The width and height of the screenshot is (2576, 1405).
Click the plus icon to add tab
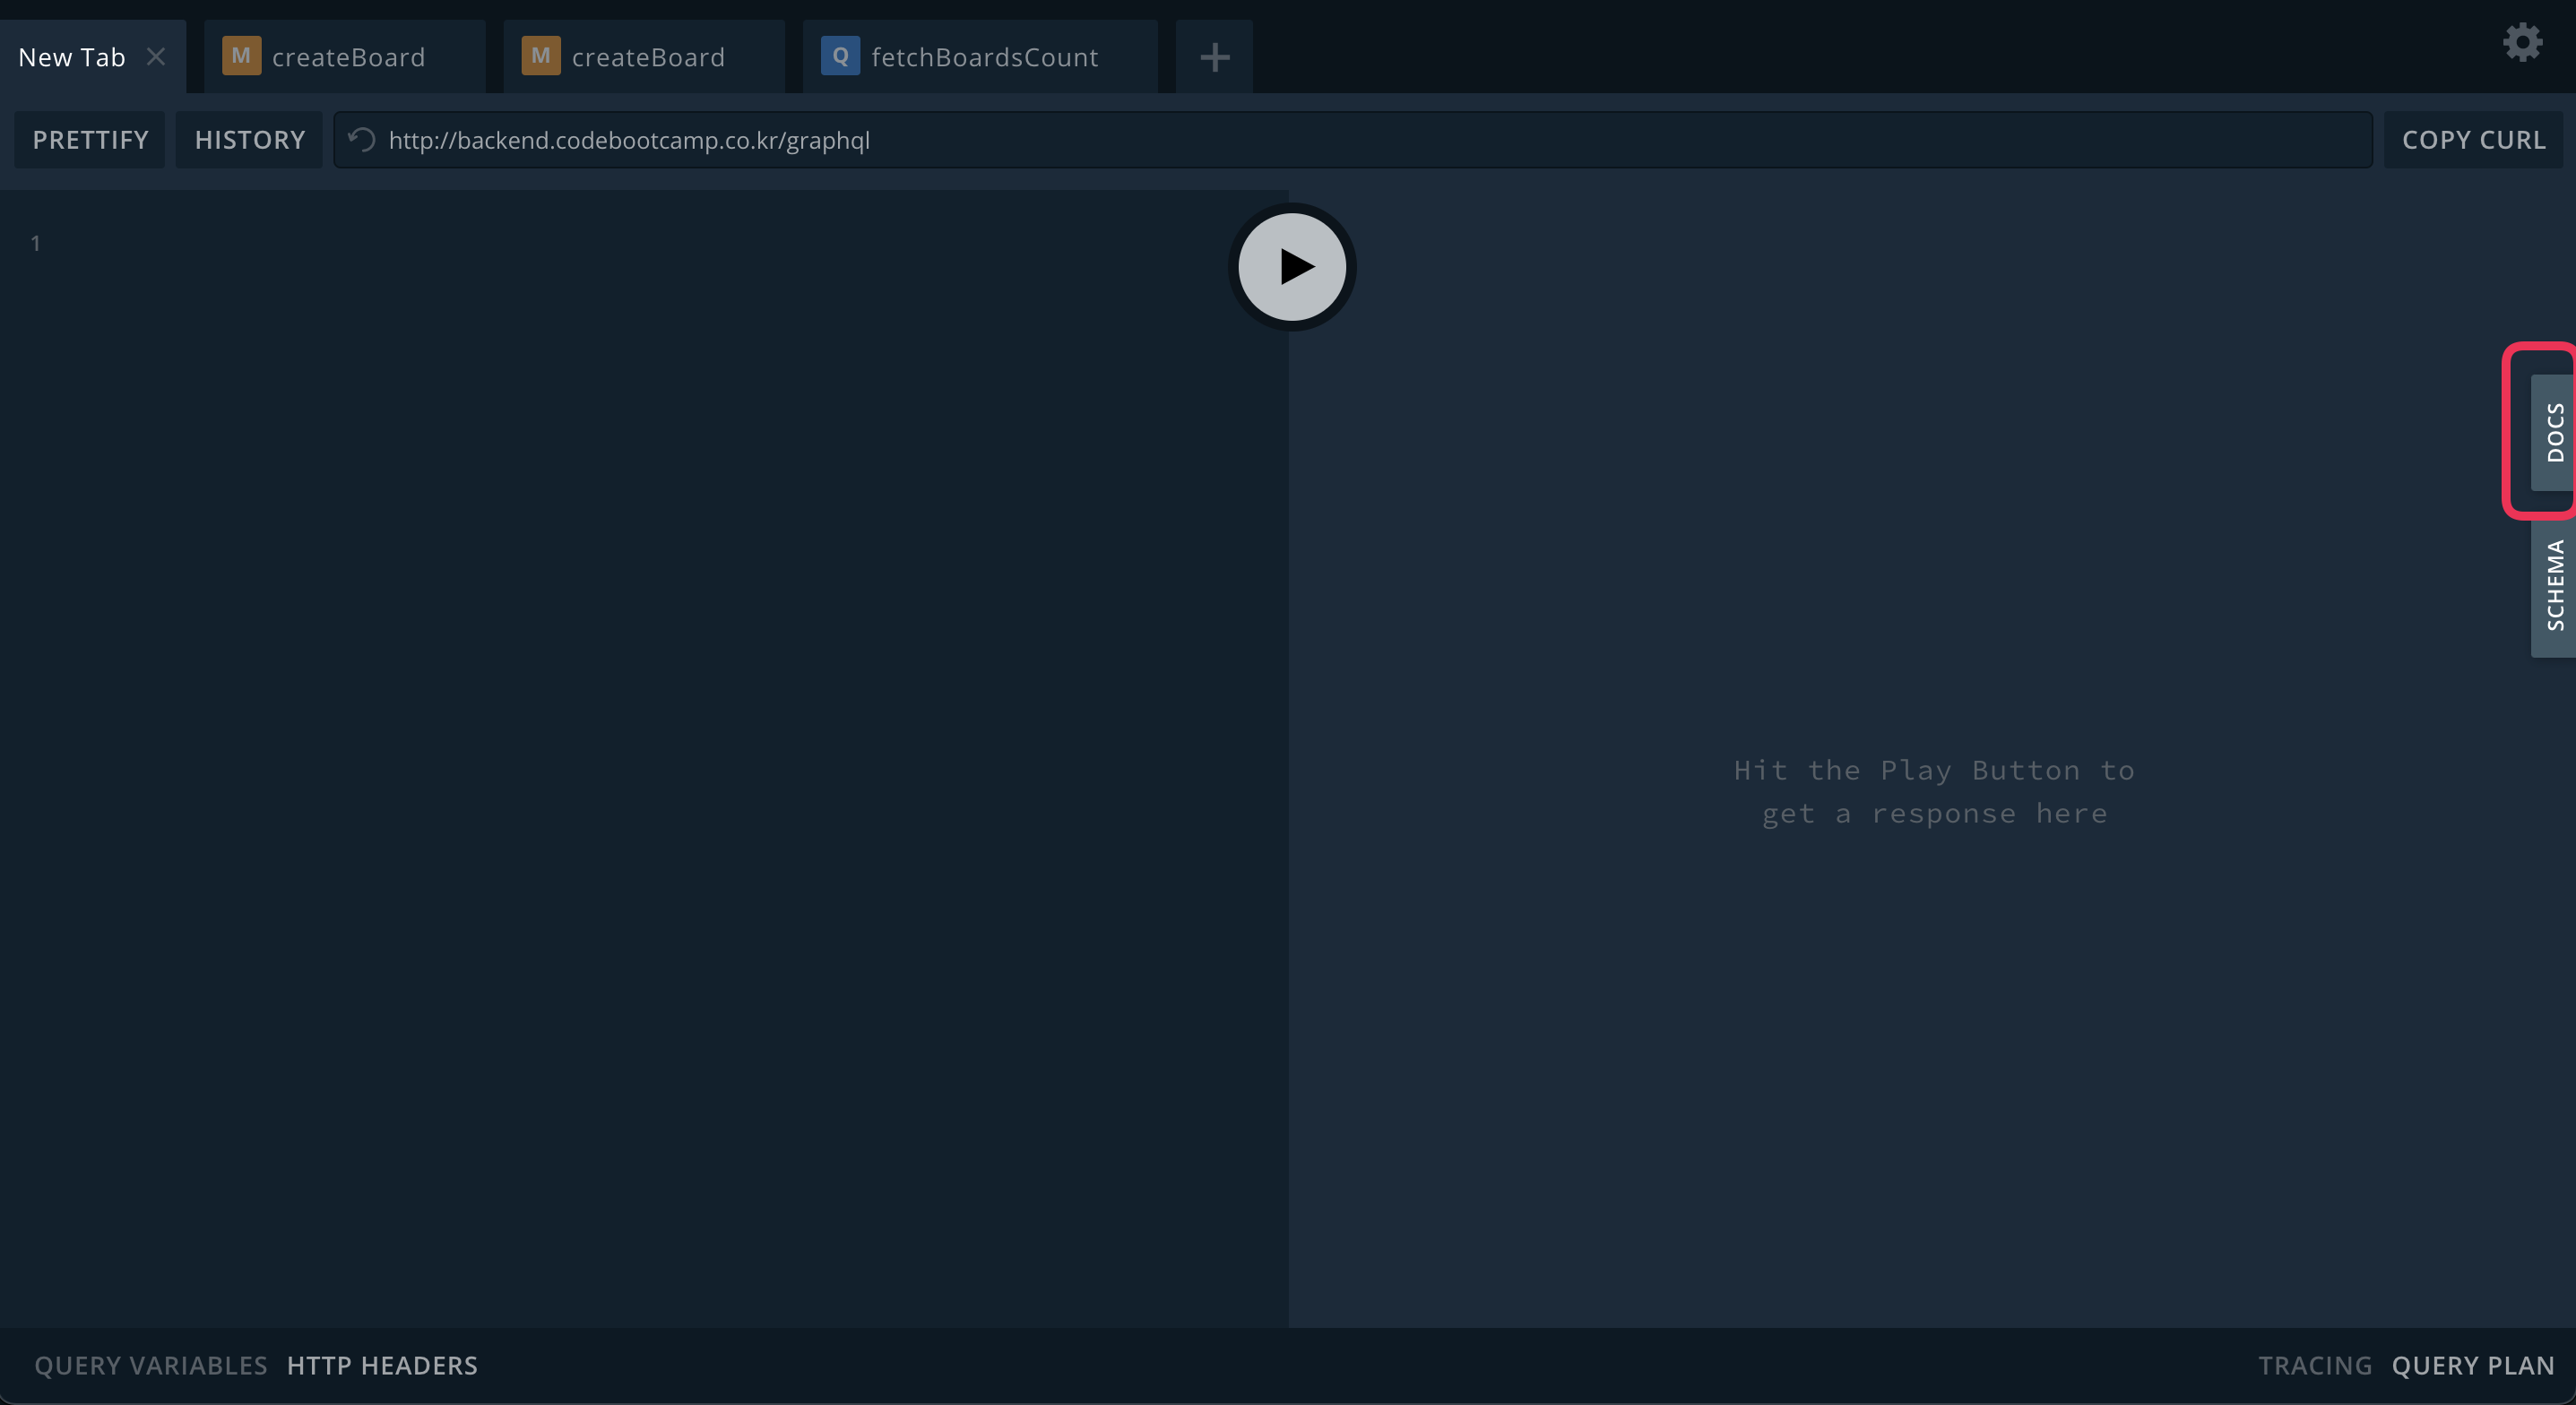(x=1214, y=57)
